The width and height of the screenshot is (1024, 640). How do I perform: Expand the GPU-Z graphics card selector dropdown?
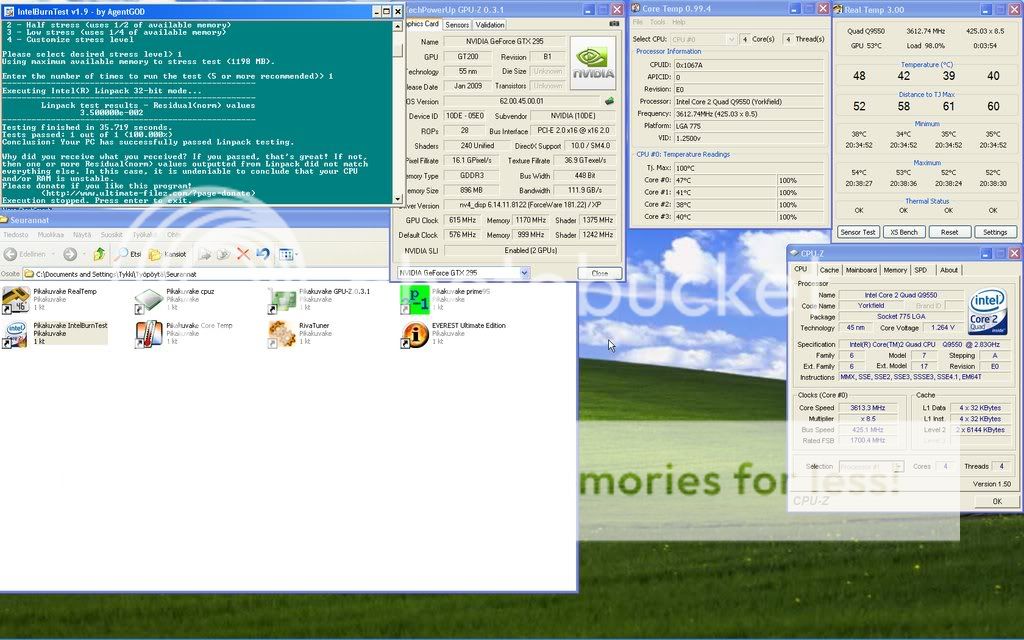524,273
